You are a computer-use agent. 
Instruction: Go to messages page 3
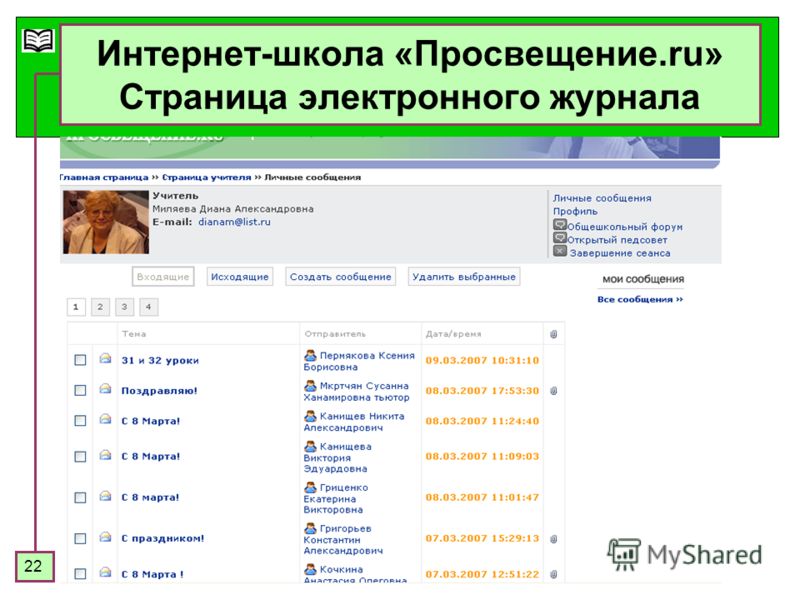[x=124, y=307]
